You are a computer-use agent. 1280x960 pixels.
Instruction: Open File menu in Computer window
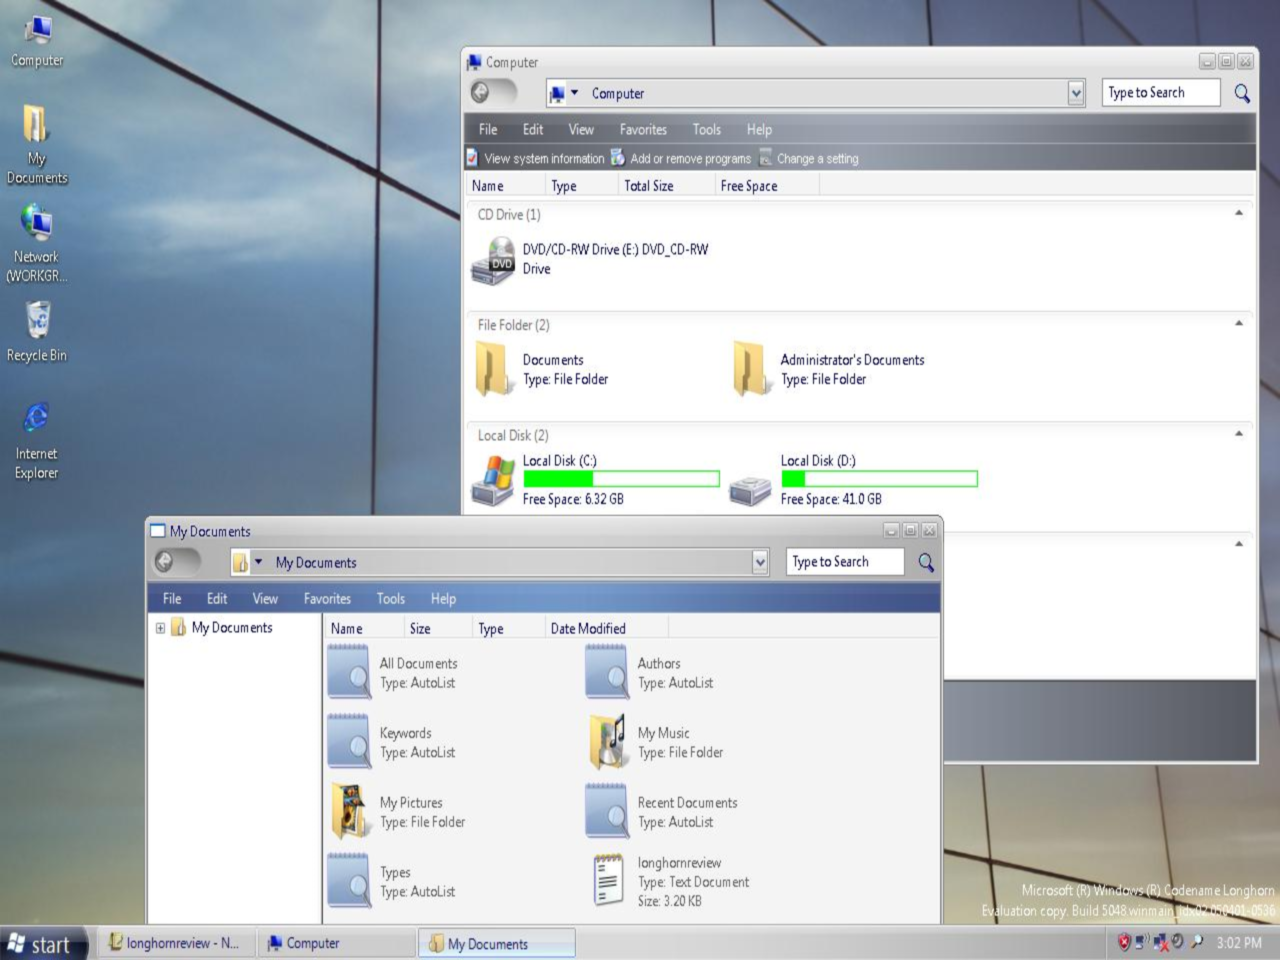click(x=488, y=130)
